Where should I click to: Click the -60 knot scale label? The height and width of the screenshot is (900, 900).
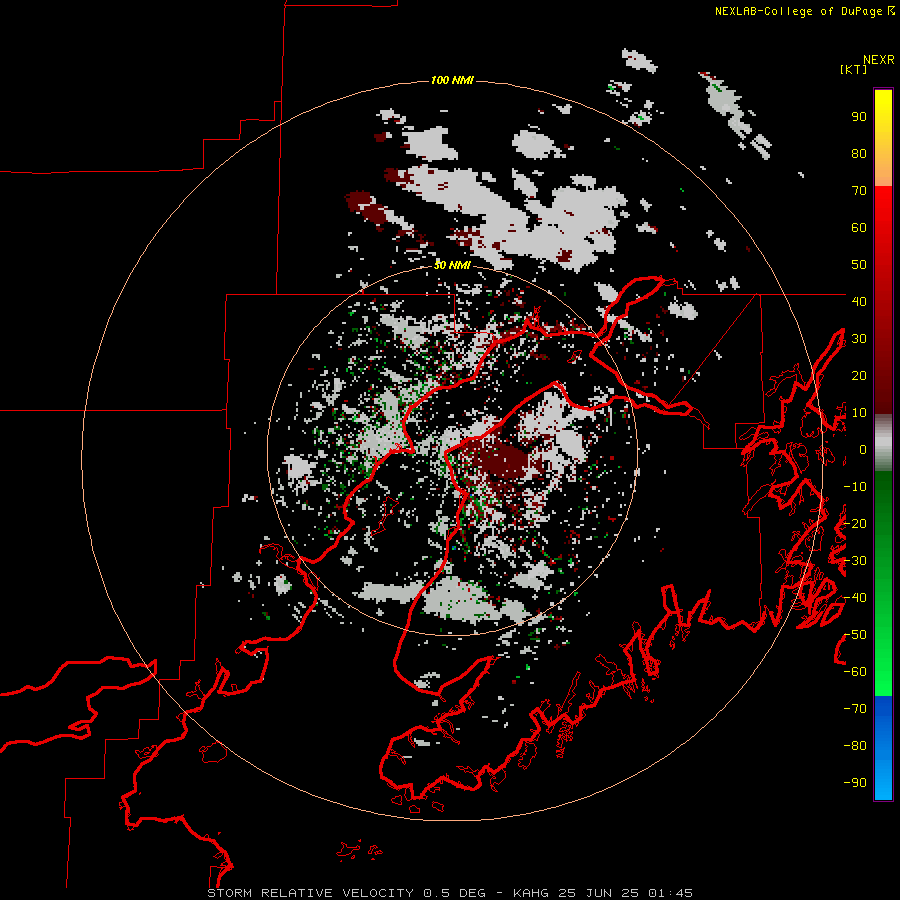coord(855,672)
